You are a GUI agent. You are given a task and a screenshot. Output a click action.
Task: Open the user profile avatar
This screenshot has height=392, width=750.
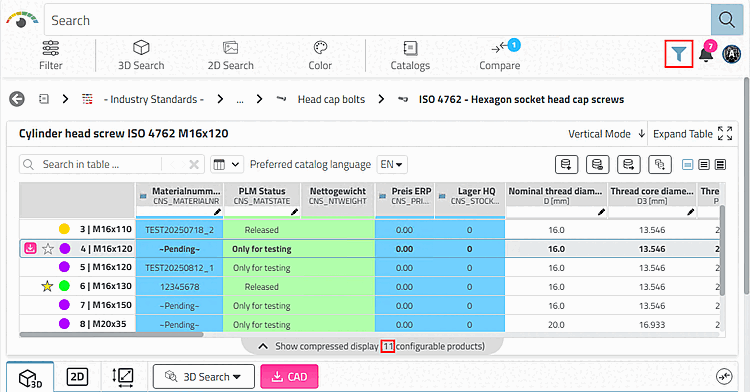(731, 54)
